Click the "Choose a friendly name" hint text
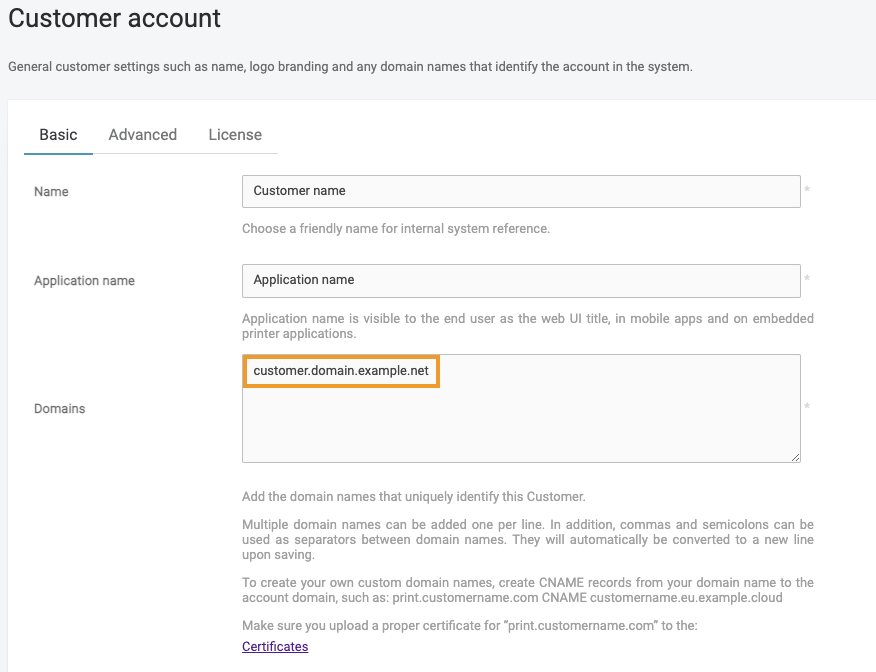This screenshot has height=672, width=876. click(396, 229)
